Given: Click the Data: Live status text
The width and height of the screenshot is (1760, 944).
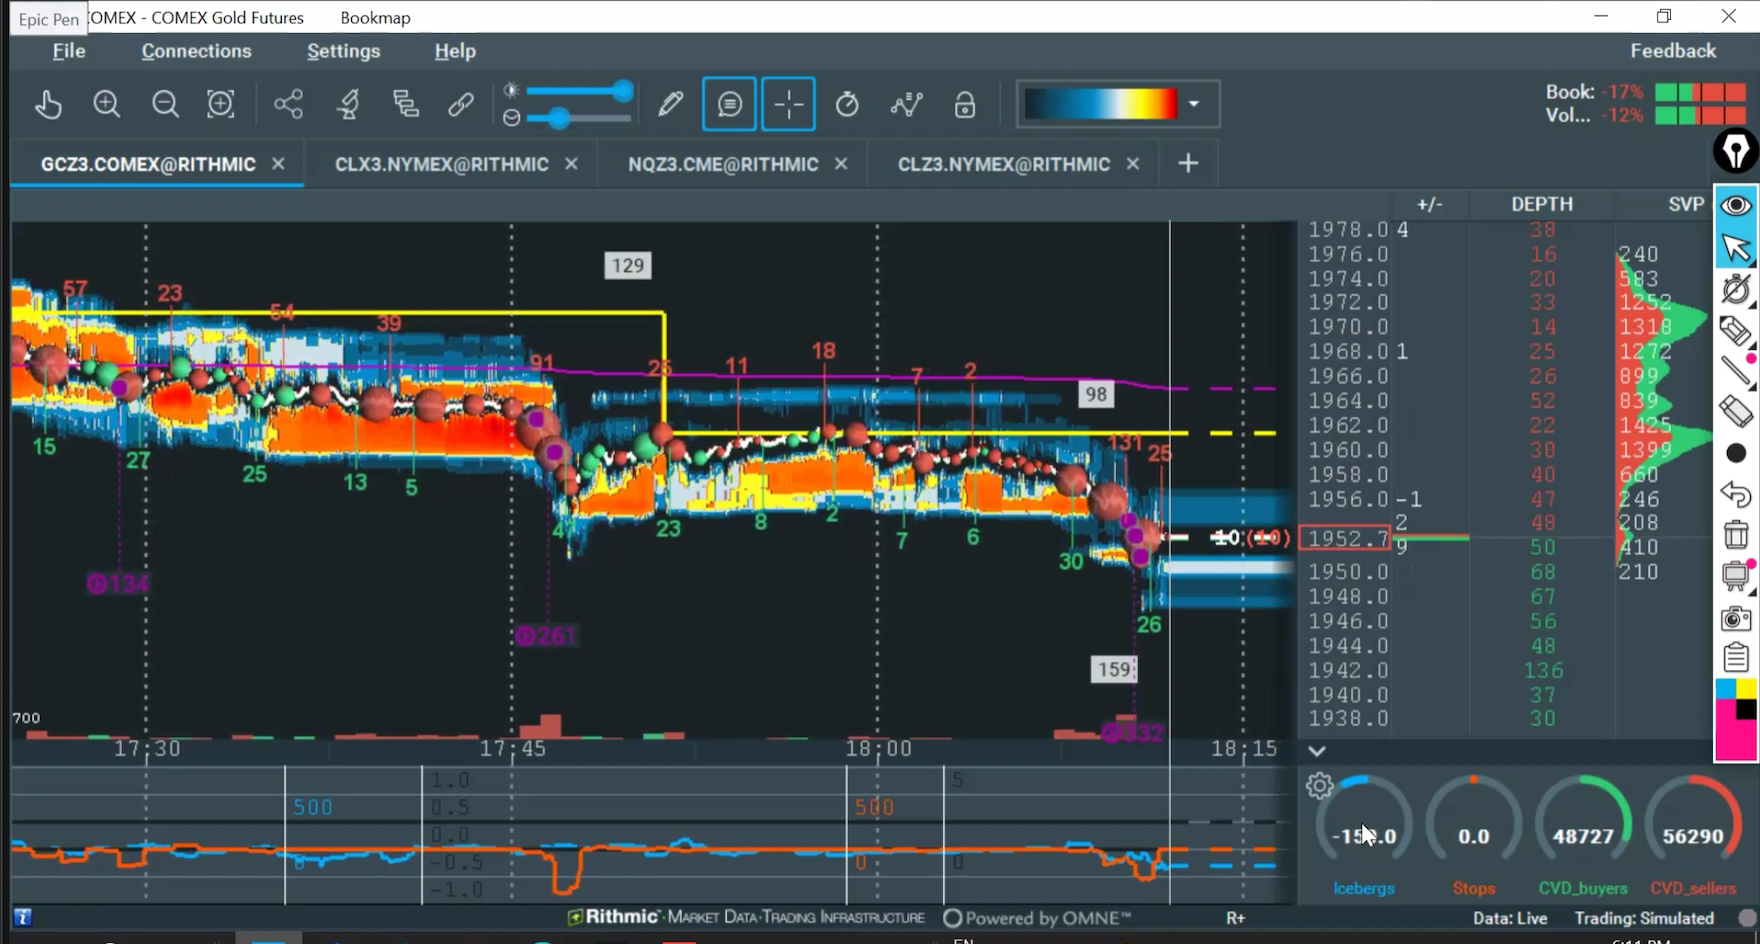Looking at the screenshot, I should 1510,918.
